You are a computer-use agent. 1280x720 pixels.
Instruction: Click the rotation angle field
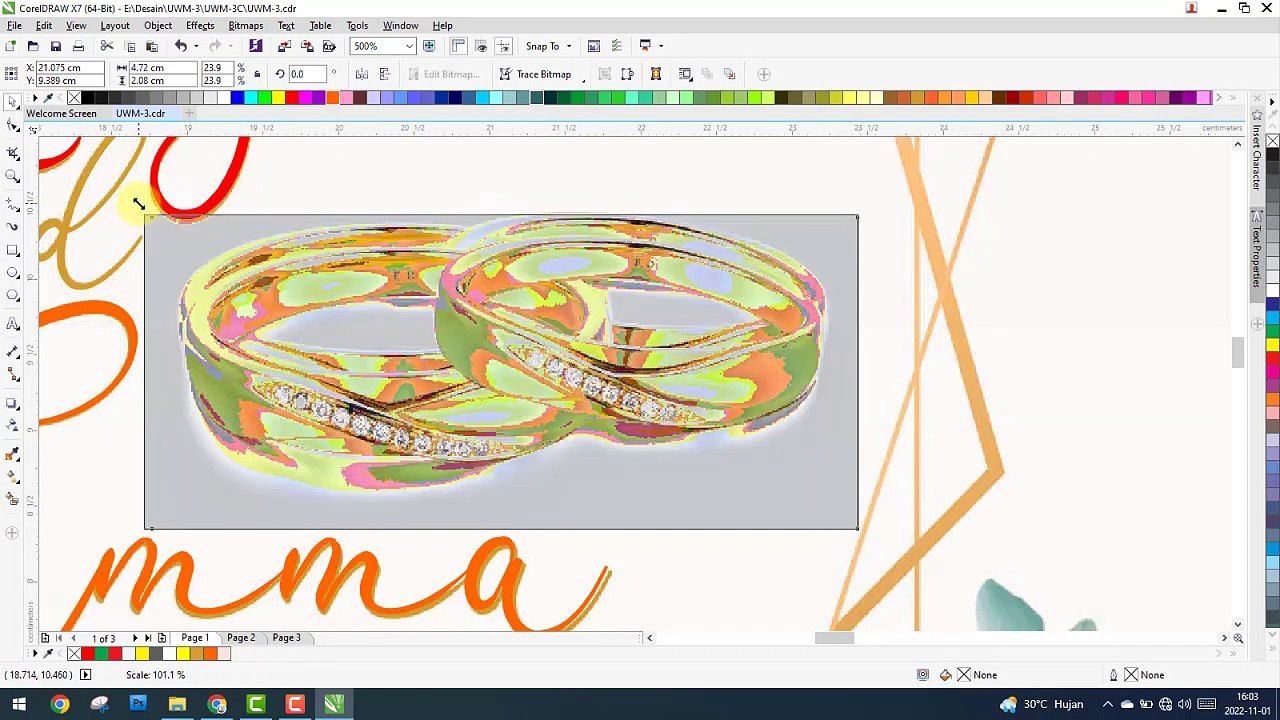coord(307,74)
